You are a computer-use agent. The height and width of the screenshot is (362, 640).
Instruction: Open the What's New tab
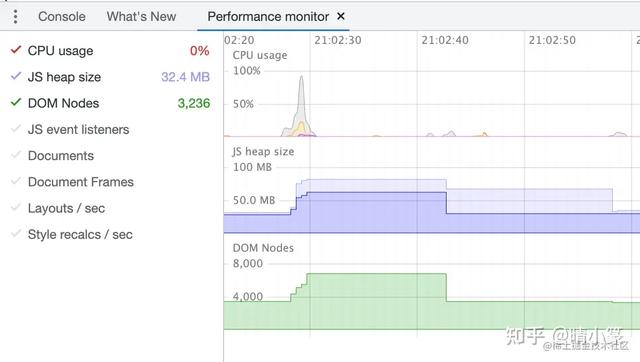pos(141,17)
